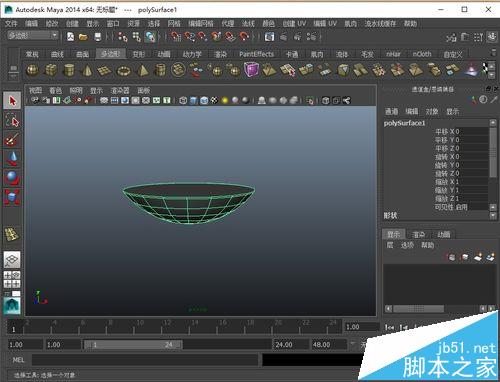Create a polygon sphere from shelf

(32, 70)
